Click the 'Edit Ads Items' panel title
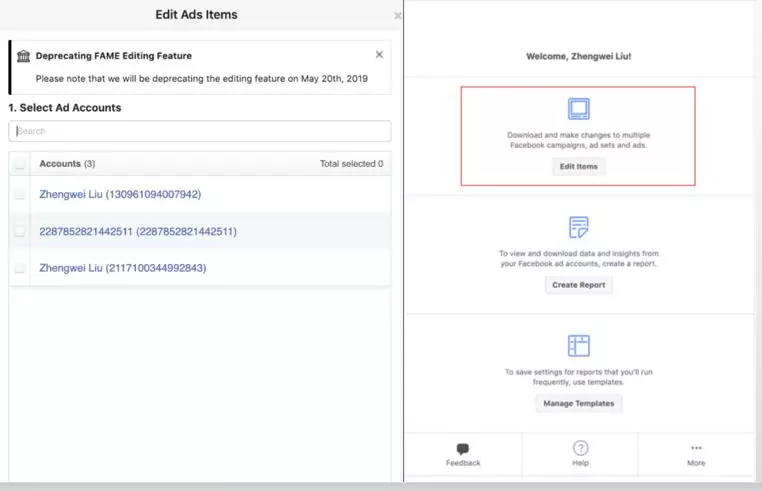762x491 pixels. point(196,15)
